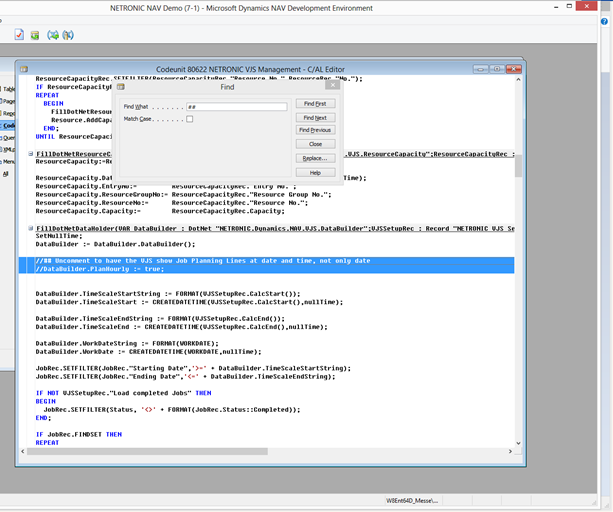Select the Codeunit item in Object Designer
Image resolution: width=613 pixels, height=512 pixels.
8,125
